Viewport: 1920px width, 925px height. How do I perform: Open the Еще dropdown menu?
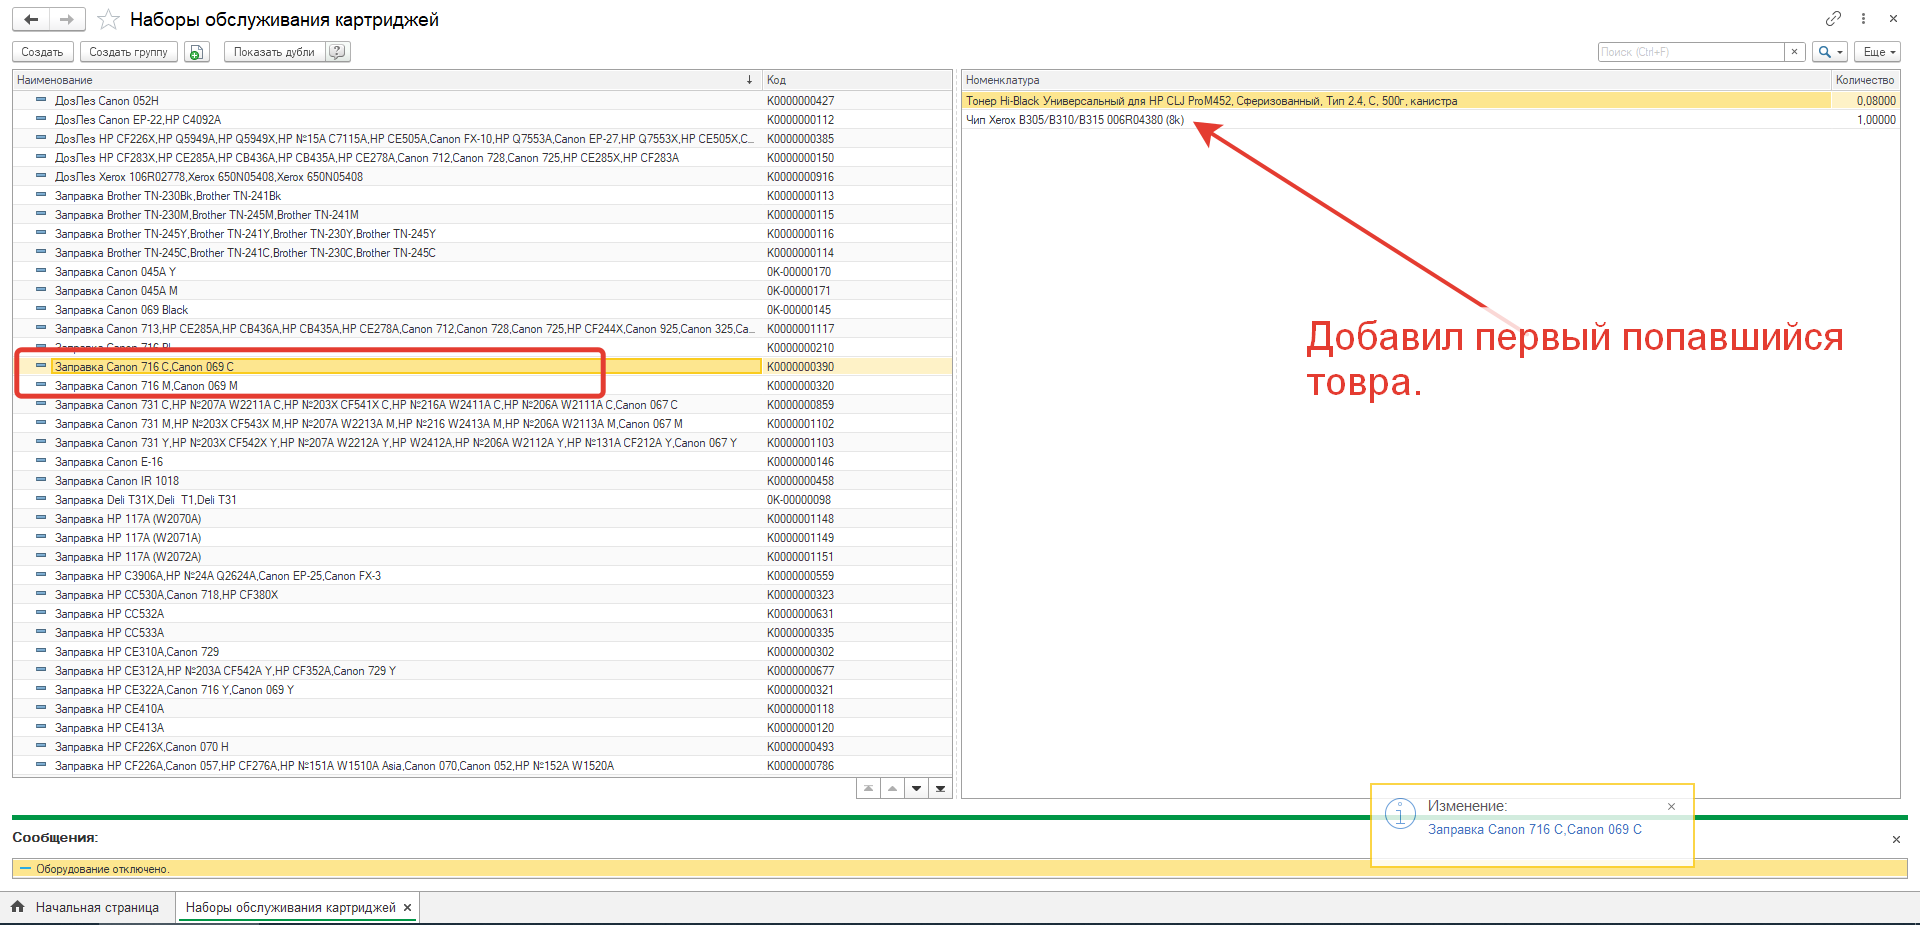(x=1877, y=52)
